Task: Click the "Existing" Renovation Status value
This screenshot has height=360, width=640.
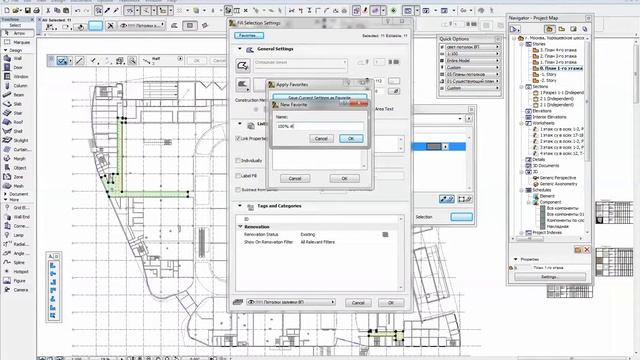Action: [308, 235]
